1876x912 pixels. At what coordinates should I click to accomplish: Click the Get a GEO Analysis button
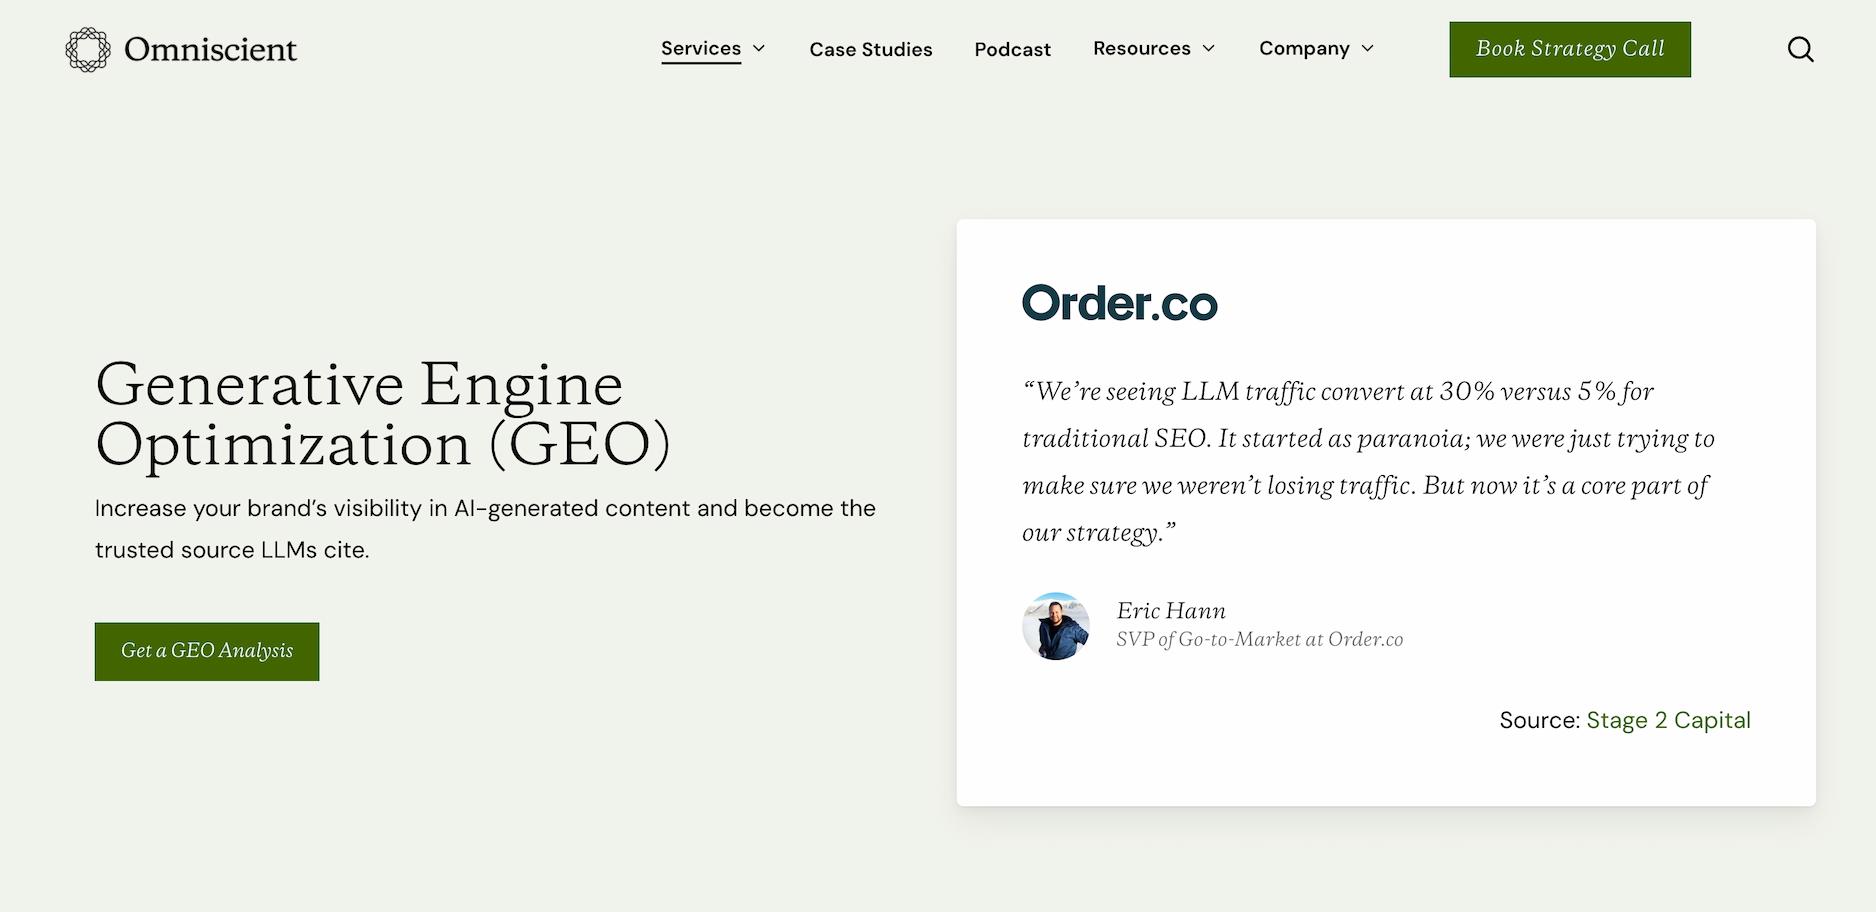coord(206,651)
